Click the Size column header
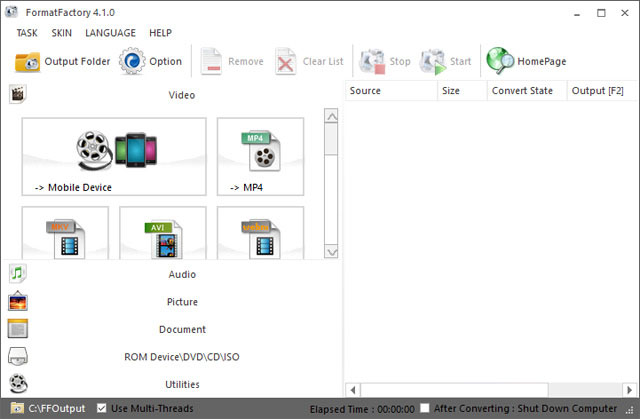Image resolution: width=640 pixels, height=419 pixels. (462, 91)
